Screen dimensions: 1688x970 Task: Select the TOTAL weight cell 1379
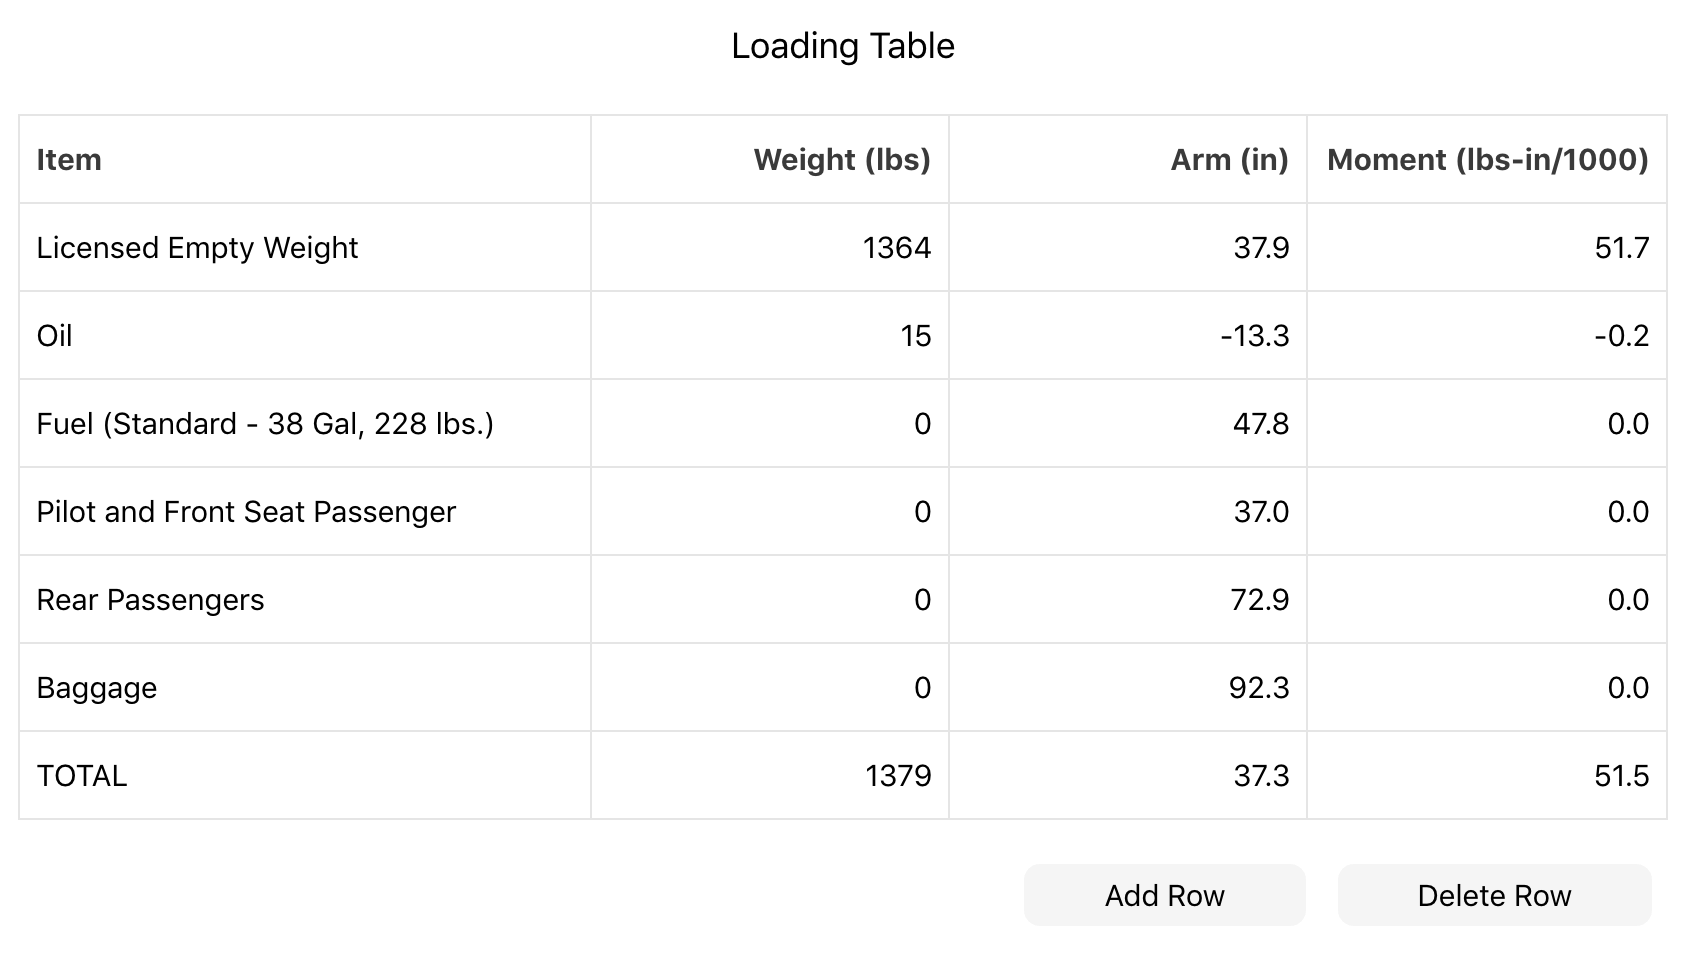[x=770, y=776]
